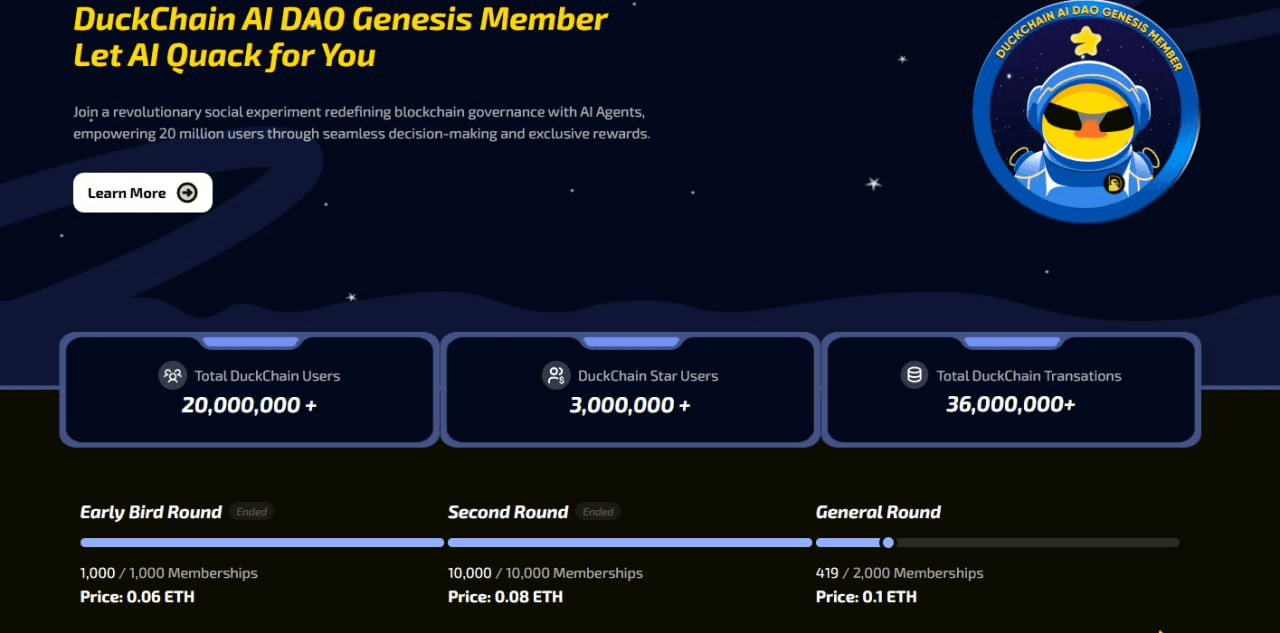
Task: Click the 3,000,000 + star users card
Action: point(630,390)
